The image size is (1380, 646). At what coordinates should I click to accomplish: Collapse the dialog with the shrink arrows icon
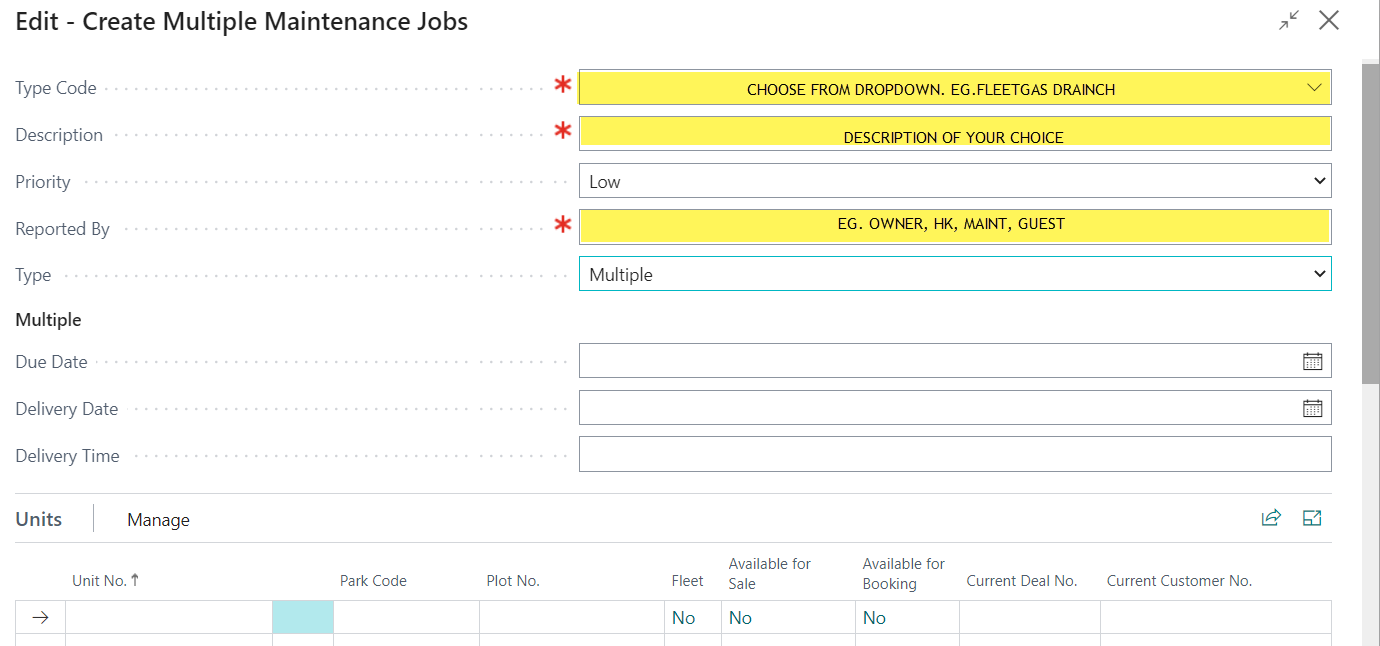(1289, 21)
